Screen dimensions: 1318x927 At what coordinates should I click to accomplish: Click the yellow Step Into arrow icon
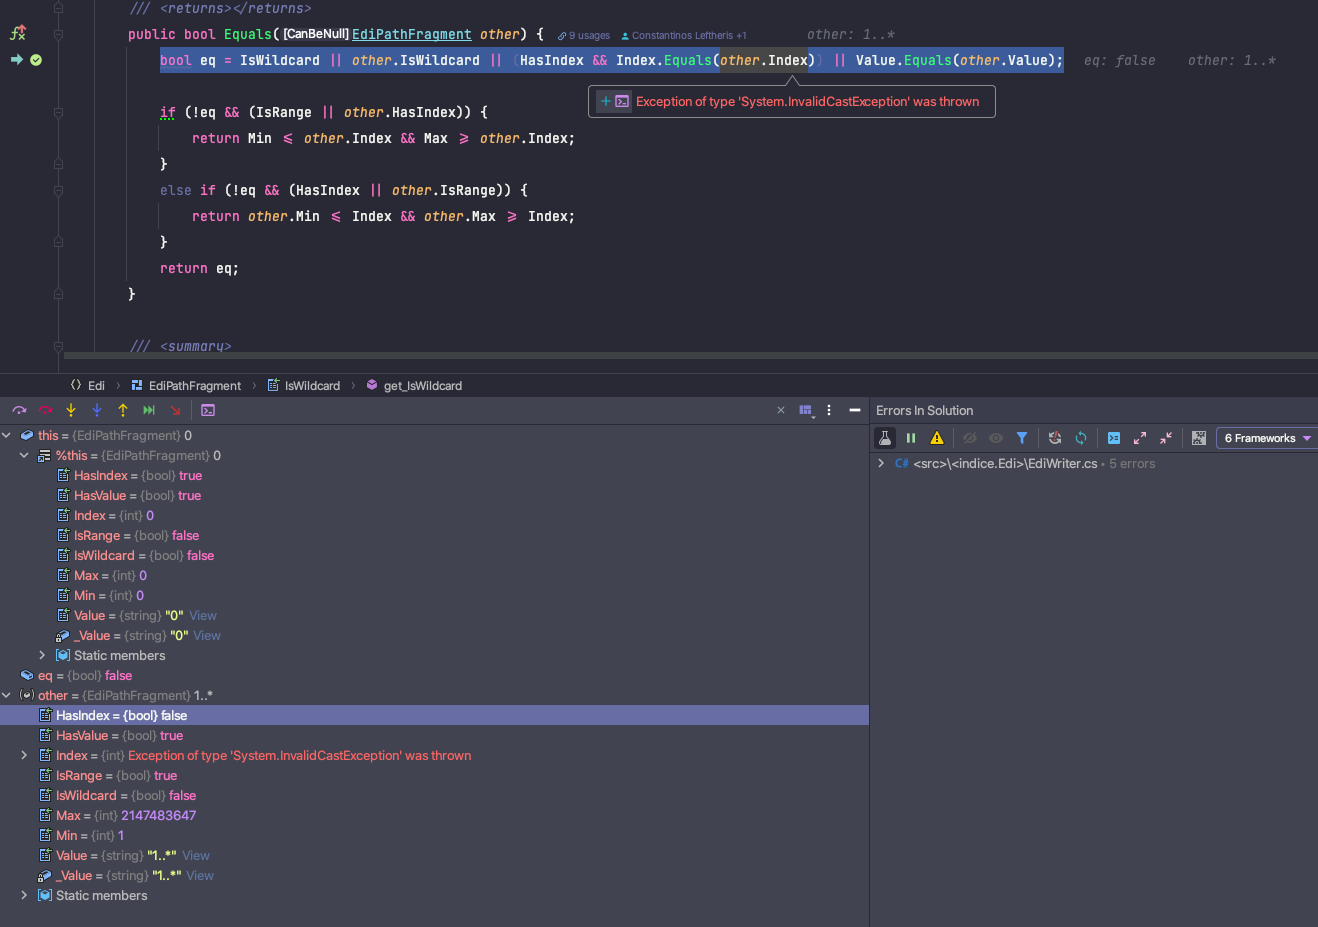click(71, 410)
